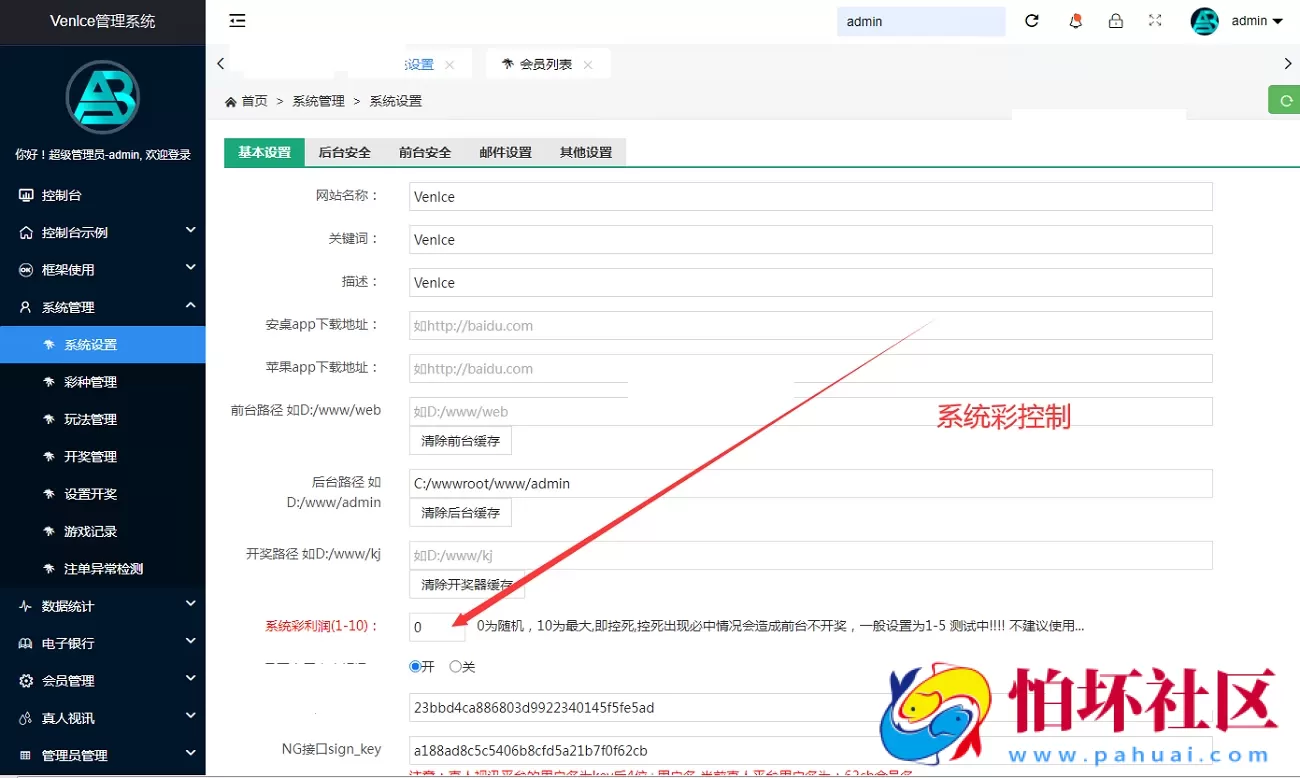Screen dimensions: 1300x778
Task: Click the lock screen icon
Action: (1116, 20)
